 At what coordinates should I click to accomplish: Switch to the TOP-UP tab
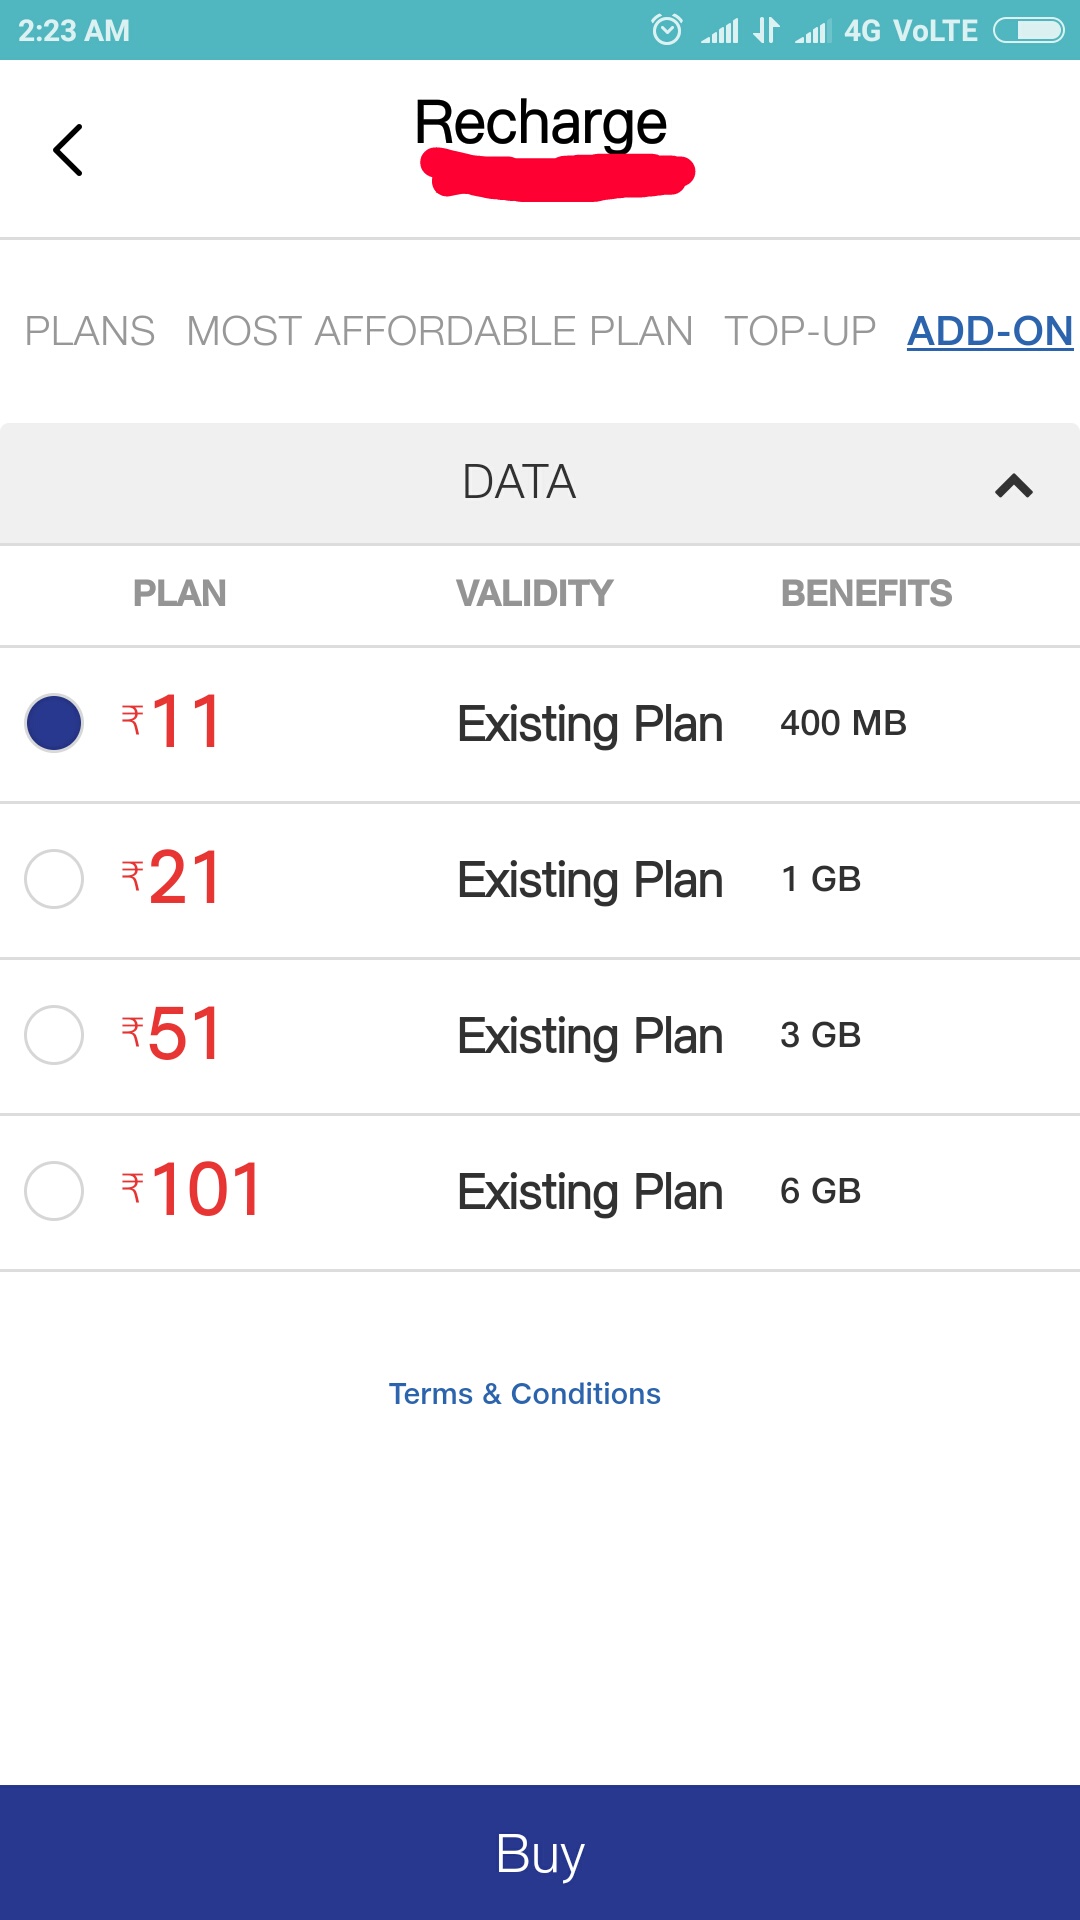click(800, 331)
